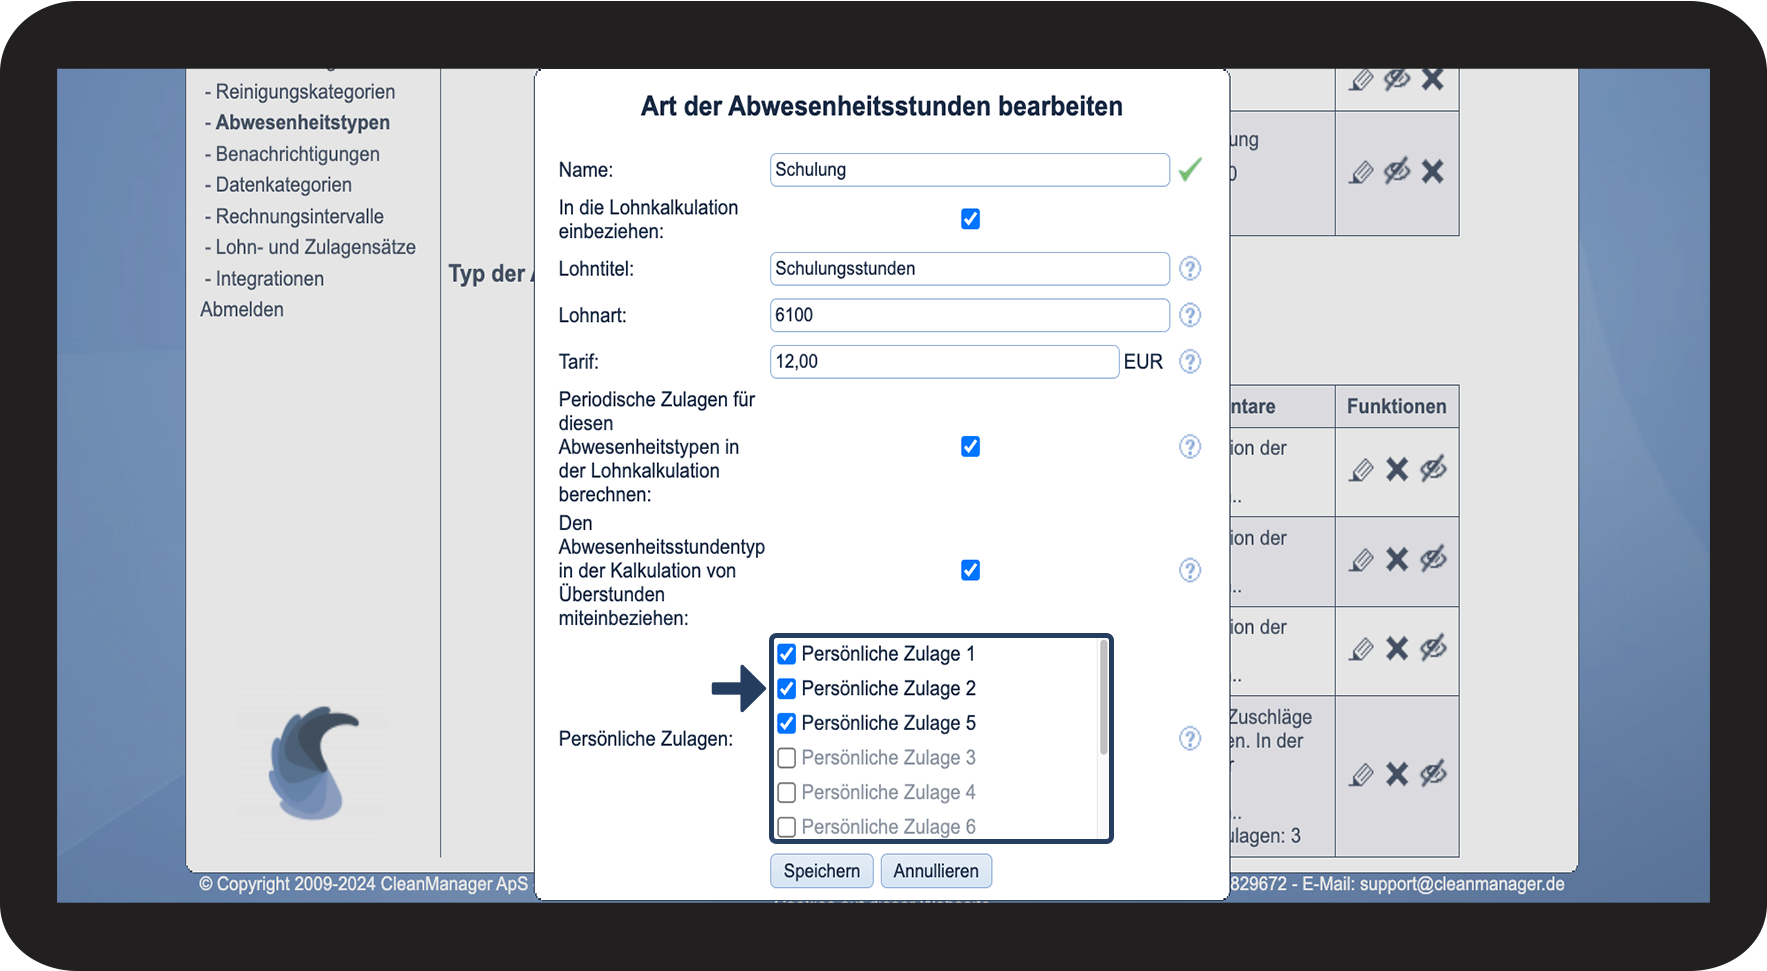The height and width of the screenshot is (971, 1767).
Task: Click the green checkmark beside Name field
Action: (x=1190, y=170)
